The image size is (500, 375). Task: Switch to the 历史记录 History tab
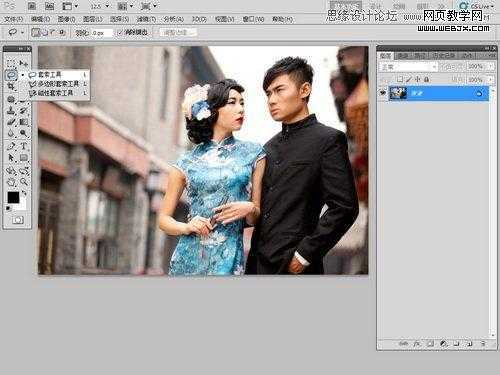click(444, 56)
